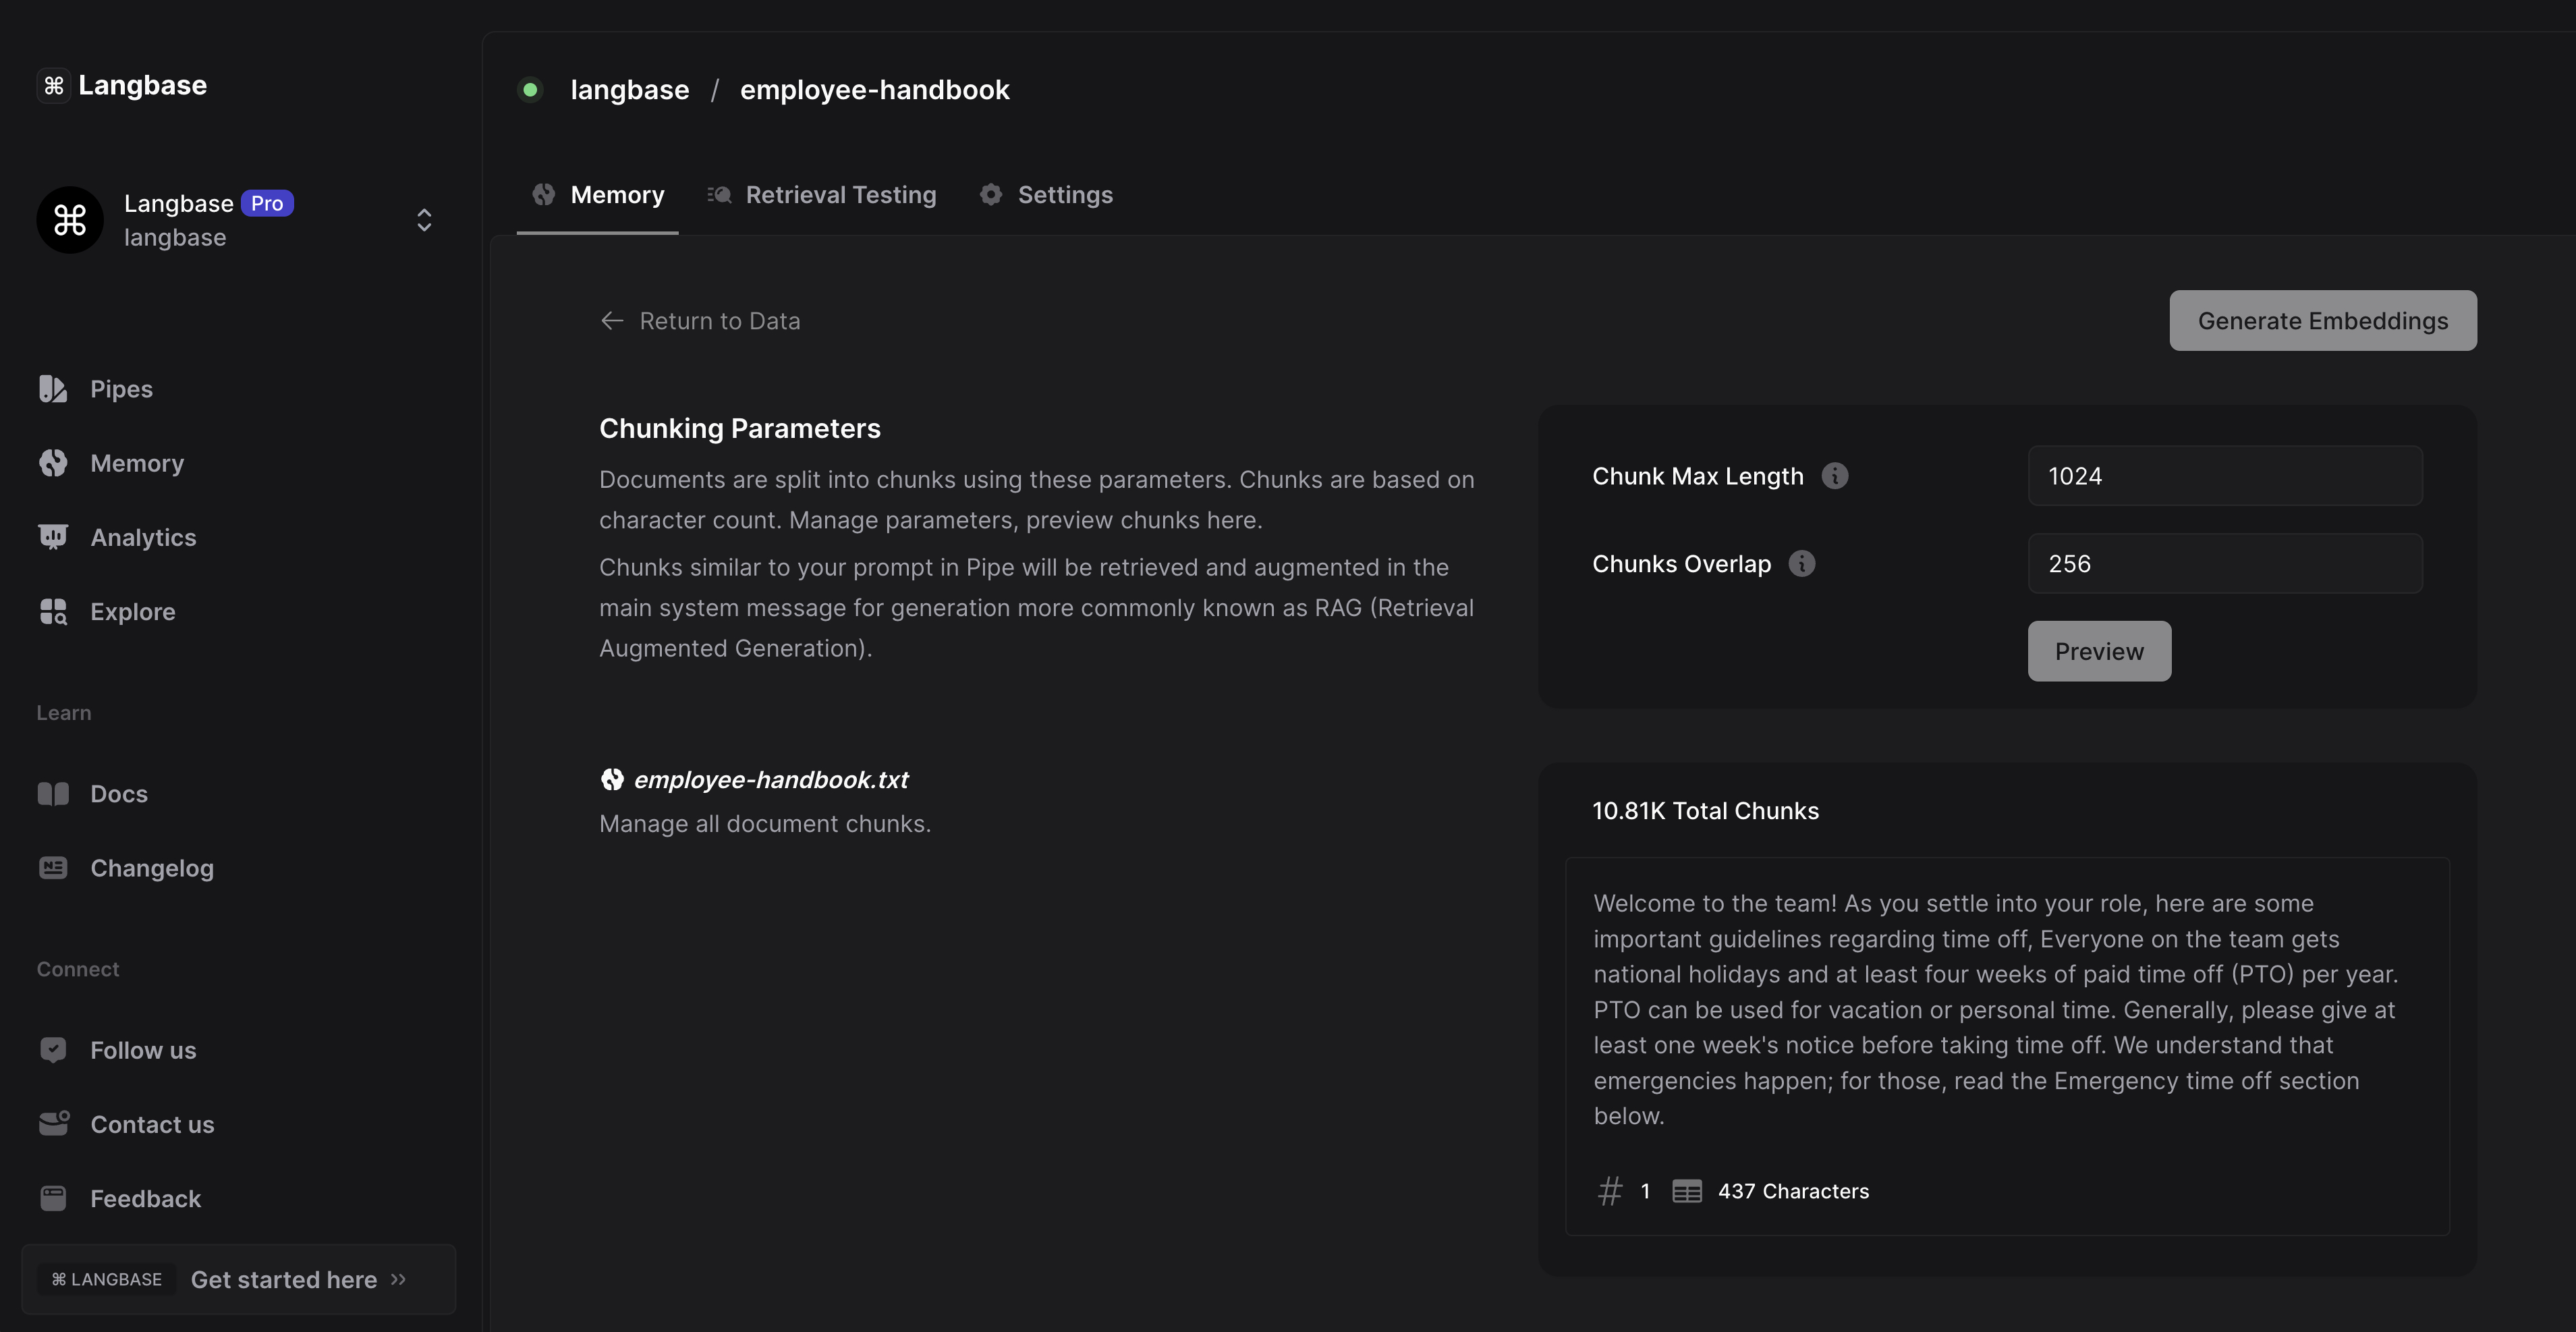Click the Follow us heart icon

tap(53, 1050)
